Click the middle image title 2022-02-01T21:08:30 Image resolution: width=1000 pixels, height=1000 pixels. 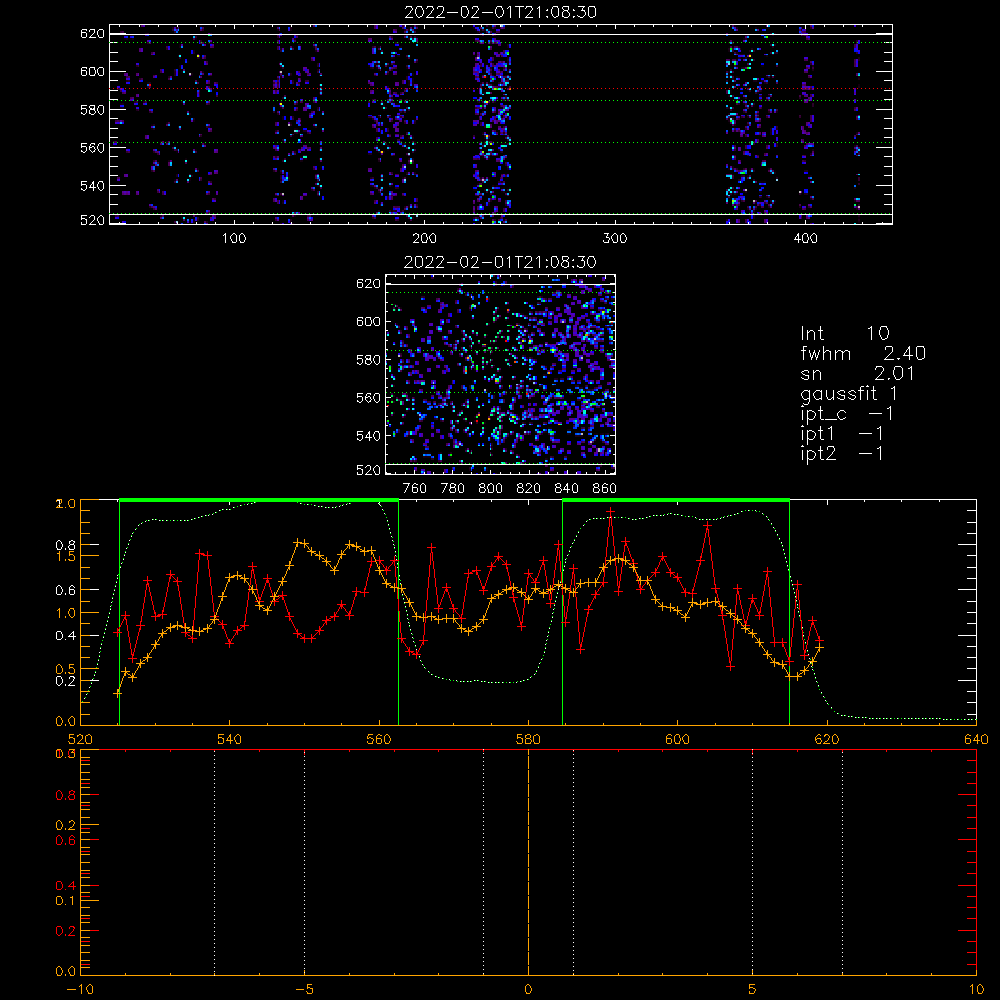[500, 262]
